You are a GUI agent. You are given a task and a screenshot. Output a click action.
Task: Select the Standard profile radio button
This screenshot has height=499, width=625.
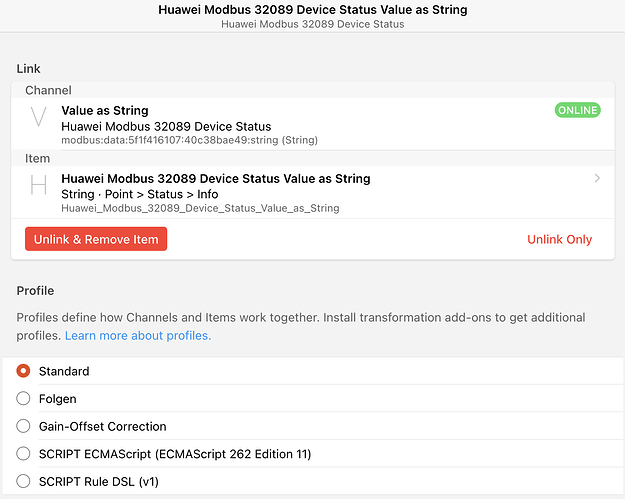[x=23, y=371]
